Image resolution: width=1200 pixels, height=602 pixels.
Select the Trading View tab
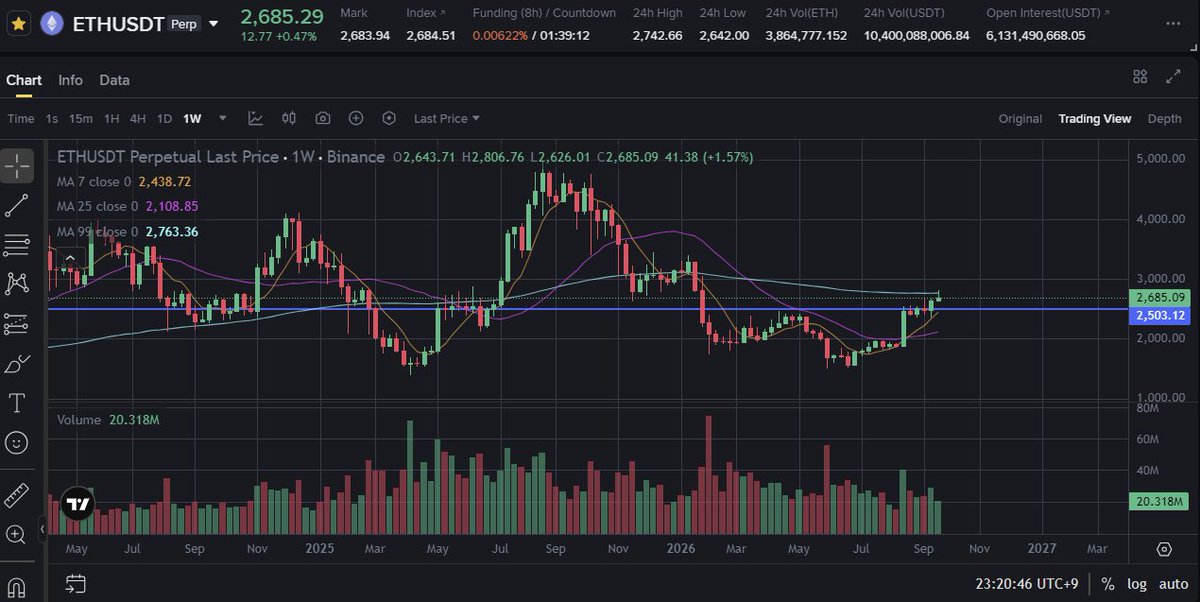(x=1095, y=118)
